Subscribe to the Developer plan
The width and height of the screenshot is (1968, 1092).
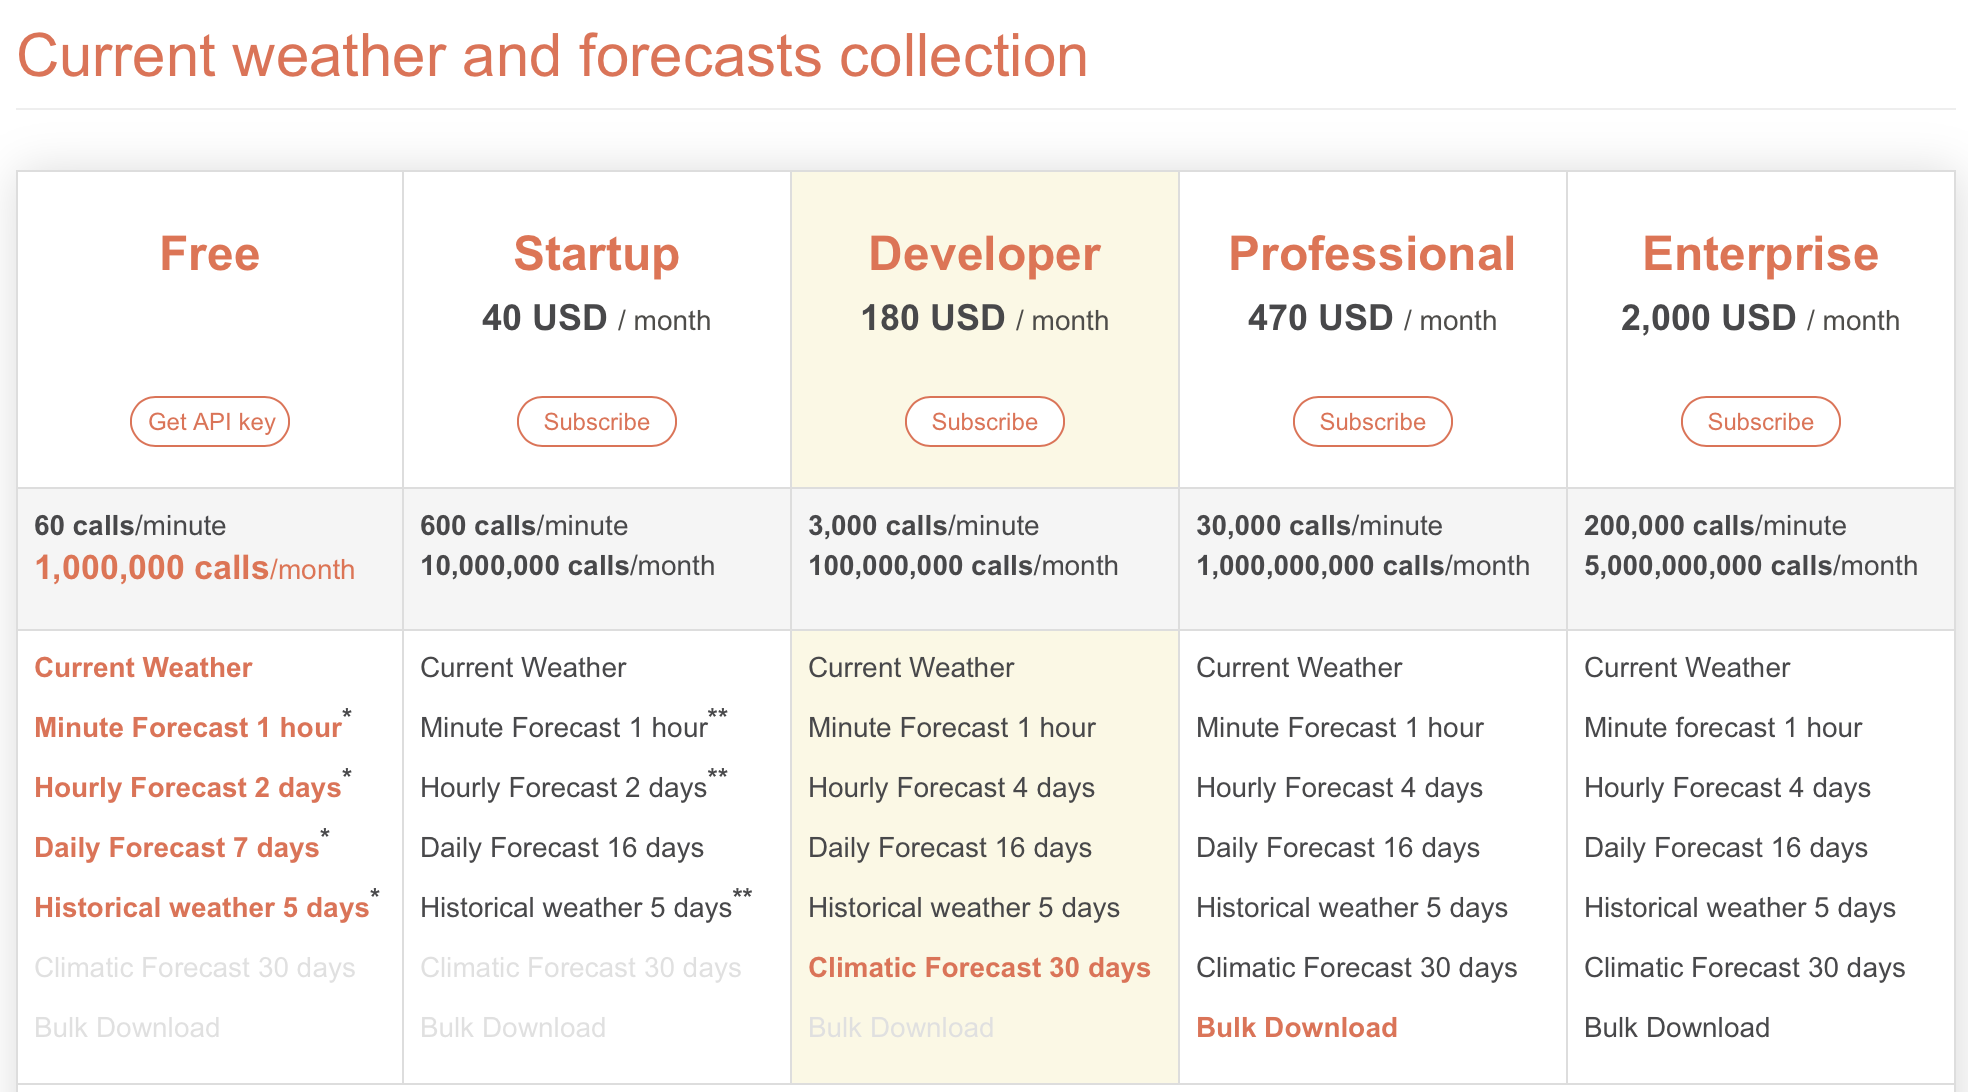tap(985, 422)
